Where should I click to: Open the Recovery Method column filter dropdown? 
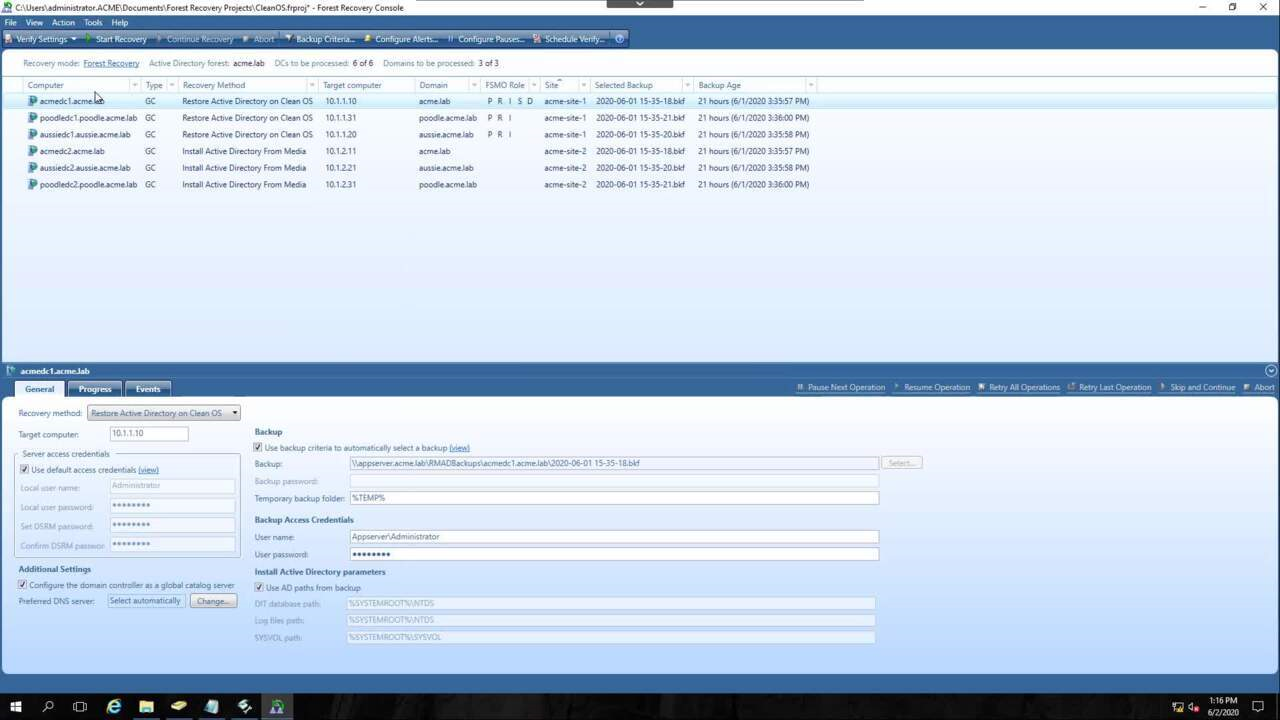click(x=312, y=85)
